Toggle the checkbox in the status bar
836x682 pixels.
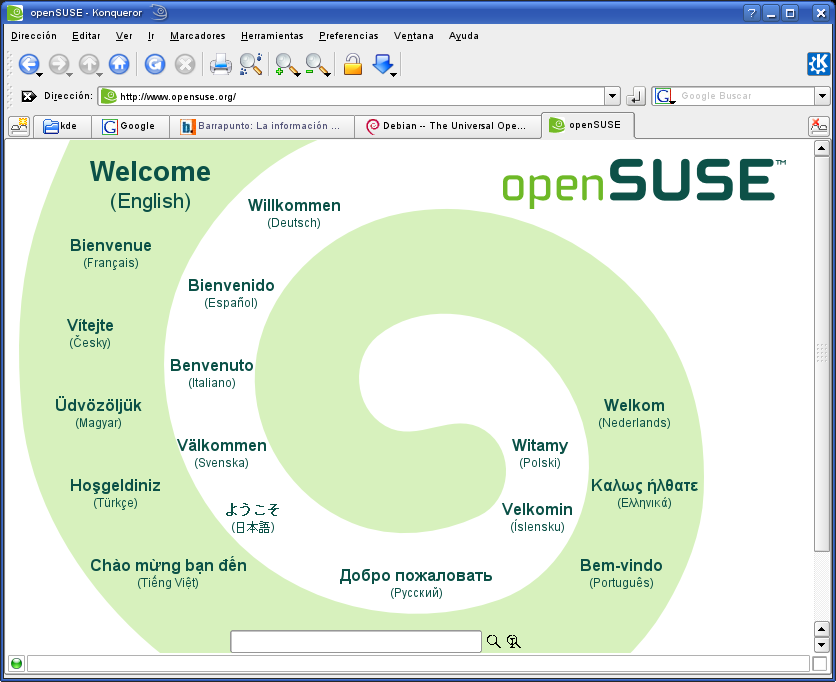coord(819,663)
